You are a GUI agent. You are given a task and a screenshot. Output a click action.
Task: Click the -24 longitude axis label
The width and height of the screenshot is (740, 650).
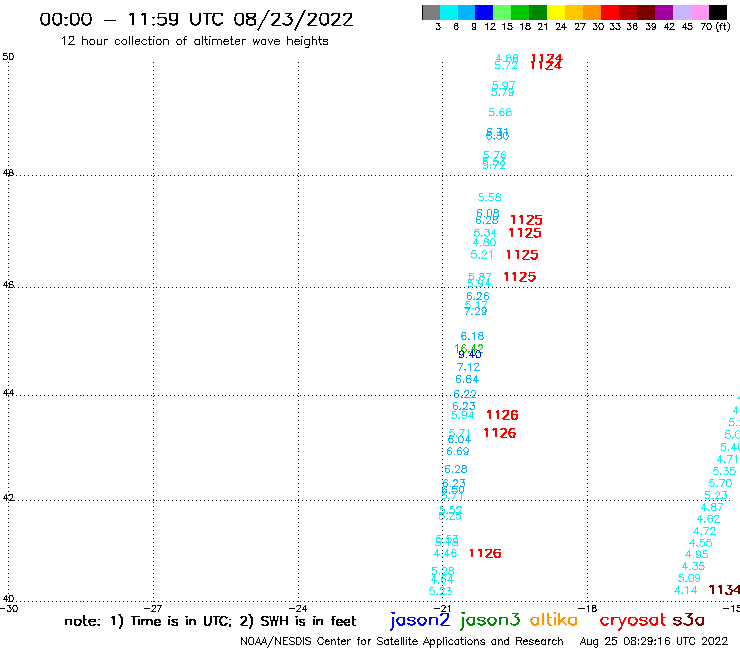tap(298, 608)
